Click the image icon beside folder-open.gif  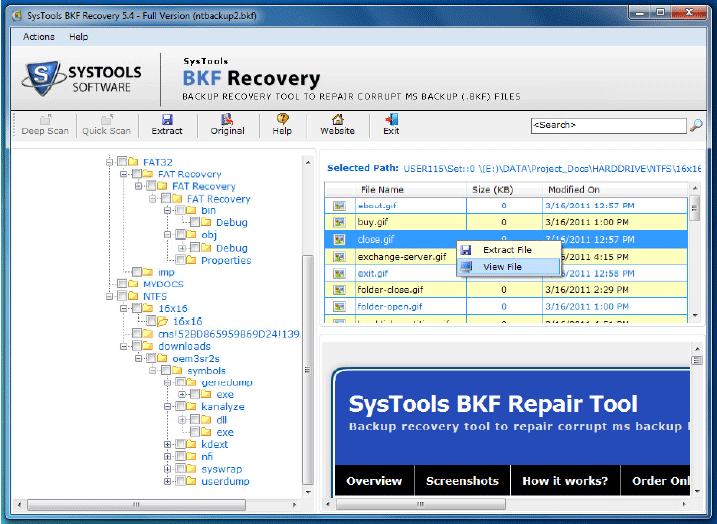339,307
